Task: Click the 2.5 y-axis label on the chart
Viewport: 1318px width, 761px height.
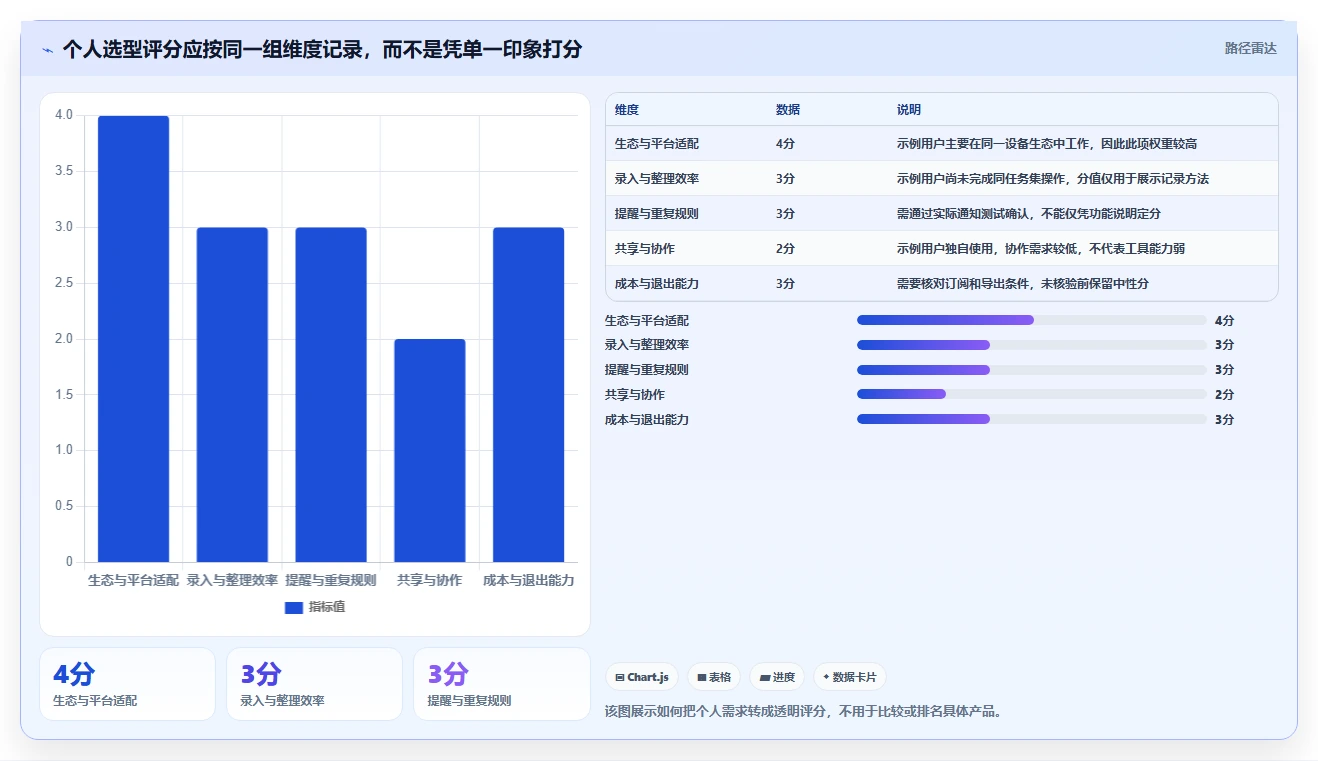Action: click(64, 283)
